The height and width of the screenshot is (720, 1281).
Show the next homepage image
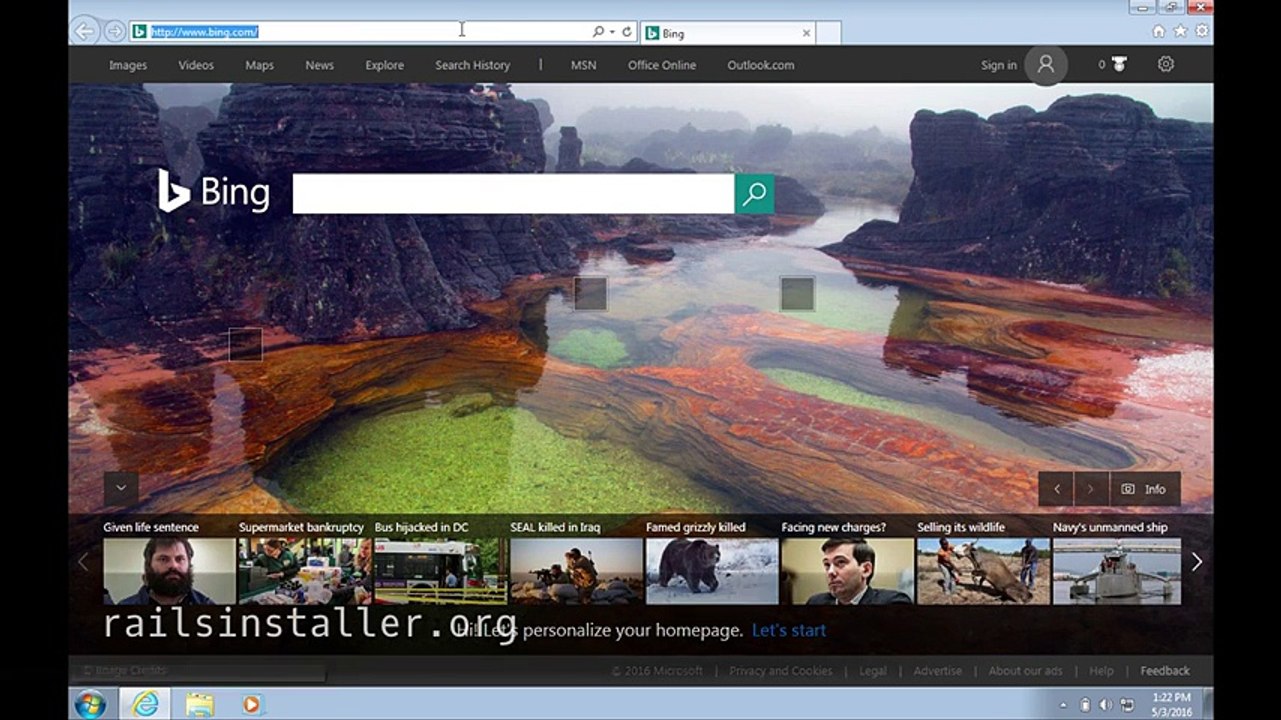[1091, 489]
